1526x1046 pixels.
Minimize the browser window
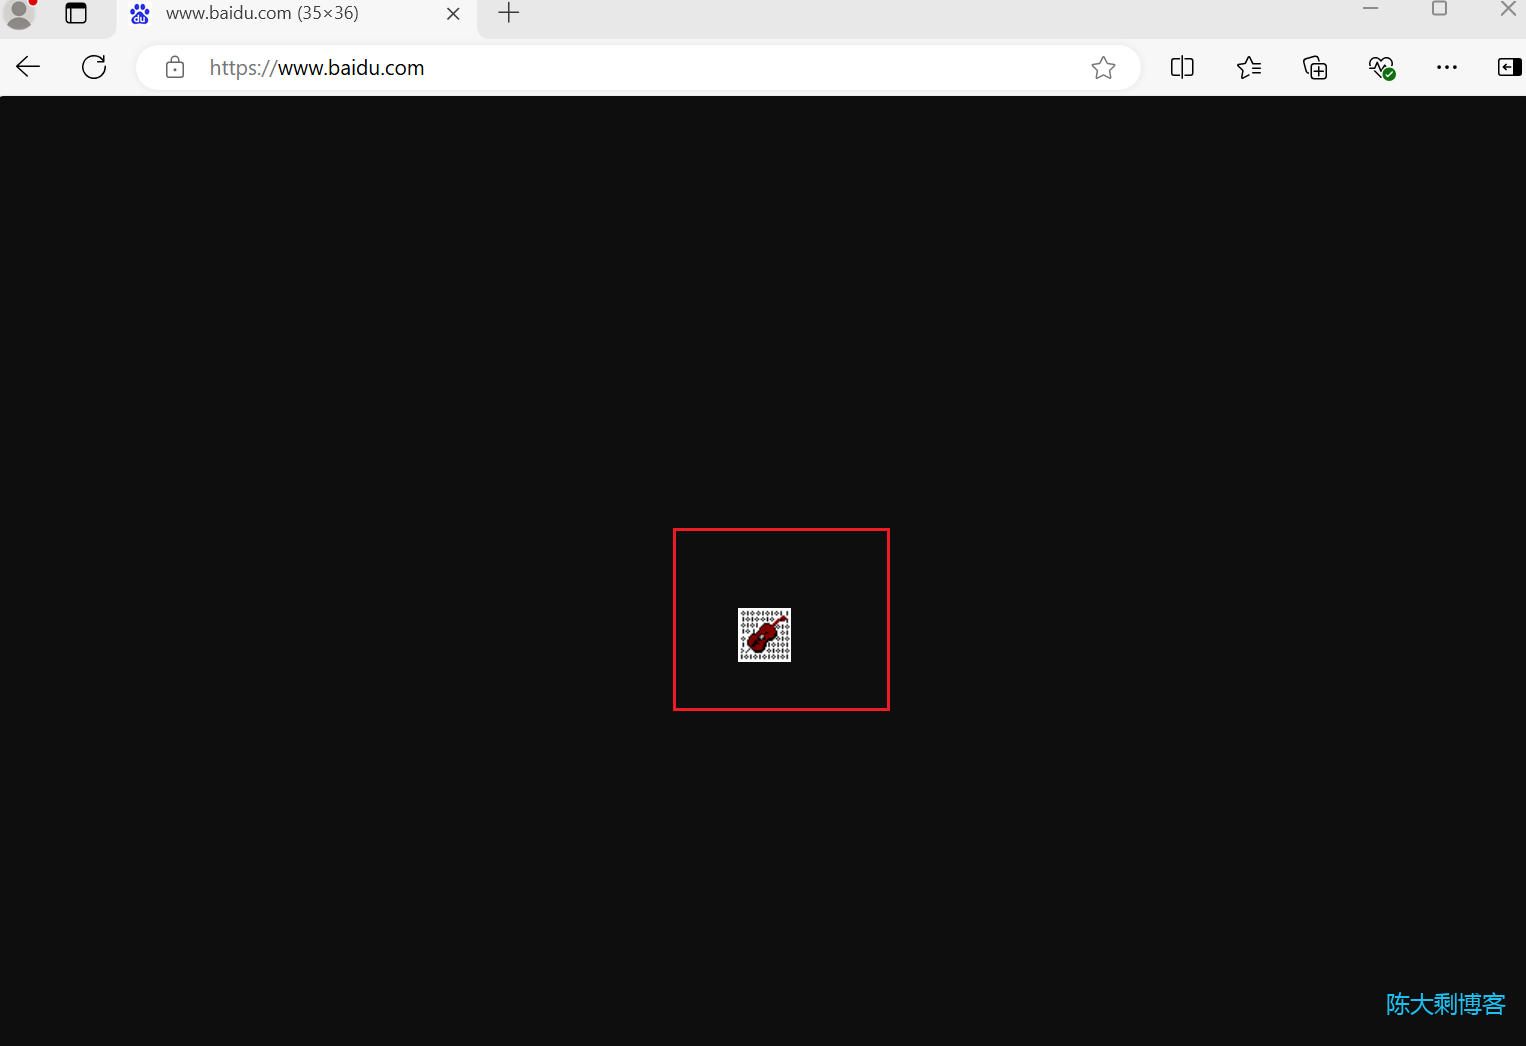coord(1371,9)
